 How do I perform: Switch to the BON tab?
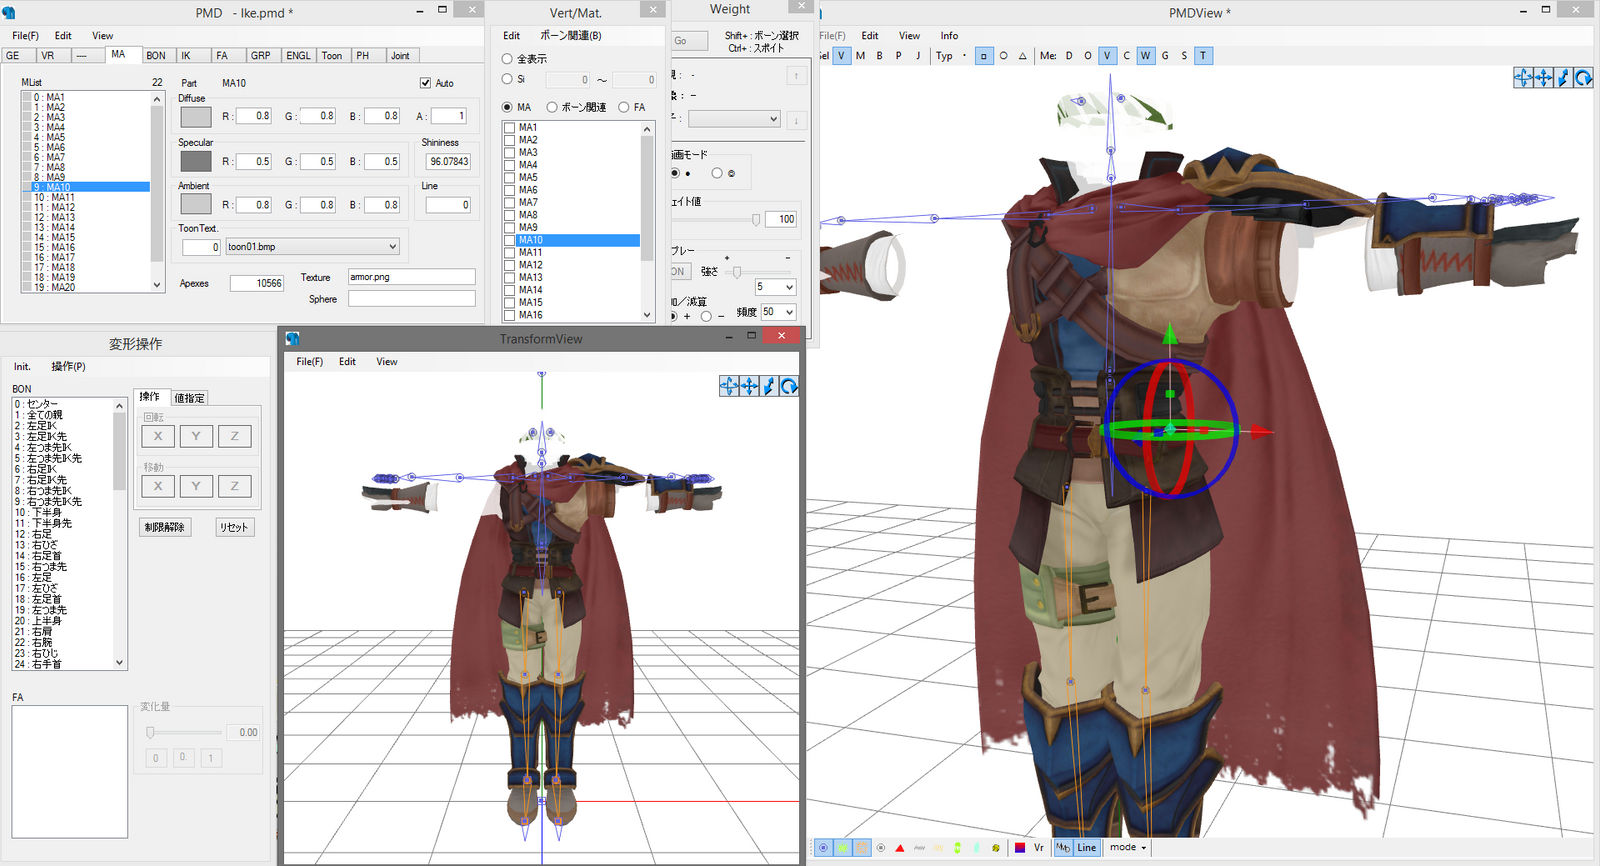click(156, 56)
